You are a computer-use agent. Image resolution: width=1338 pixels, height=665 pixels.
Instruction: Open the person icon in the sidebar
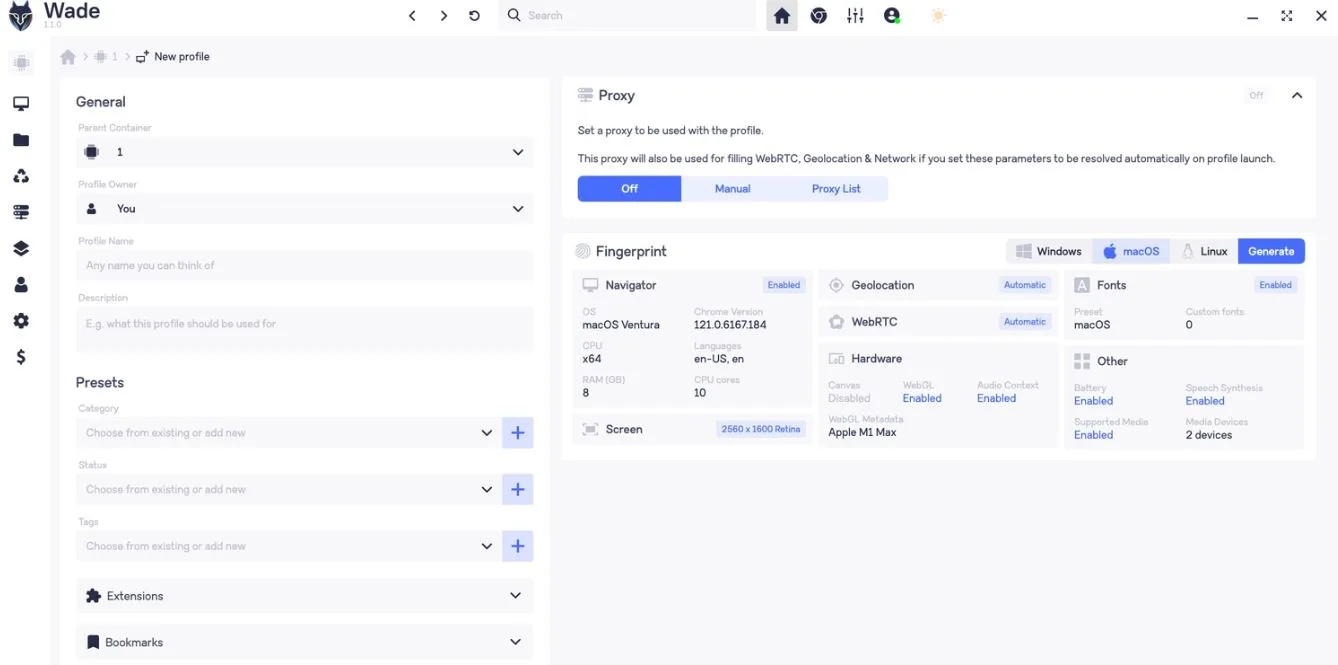21,285
